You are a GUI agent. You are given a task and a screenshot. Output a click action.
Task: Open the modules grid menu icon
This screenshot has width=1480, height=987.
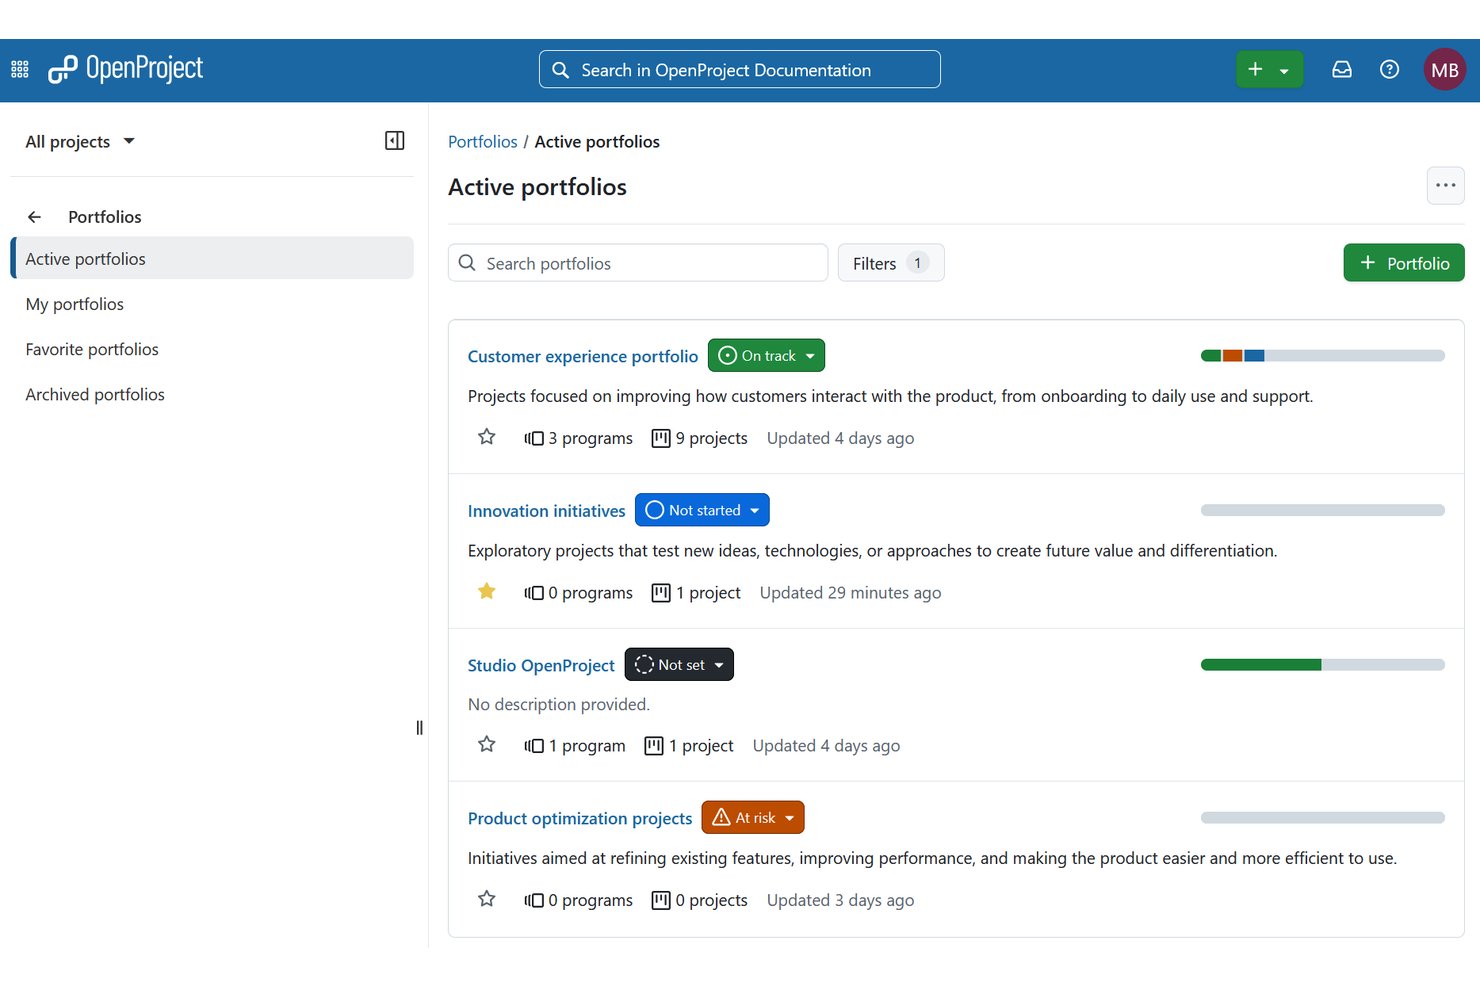click(19, 70)
